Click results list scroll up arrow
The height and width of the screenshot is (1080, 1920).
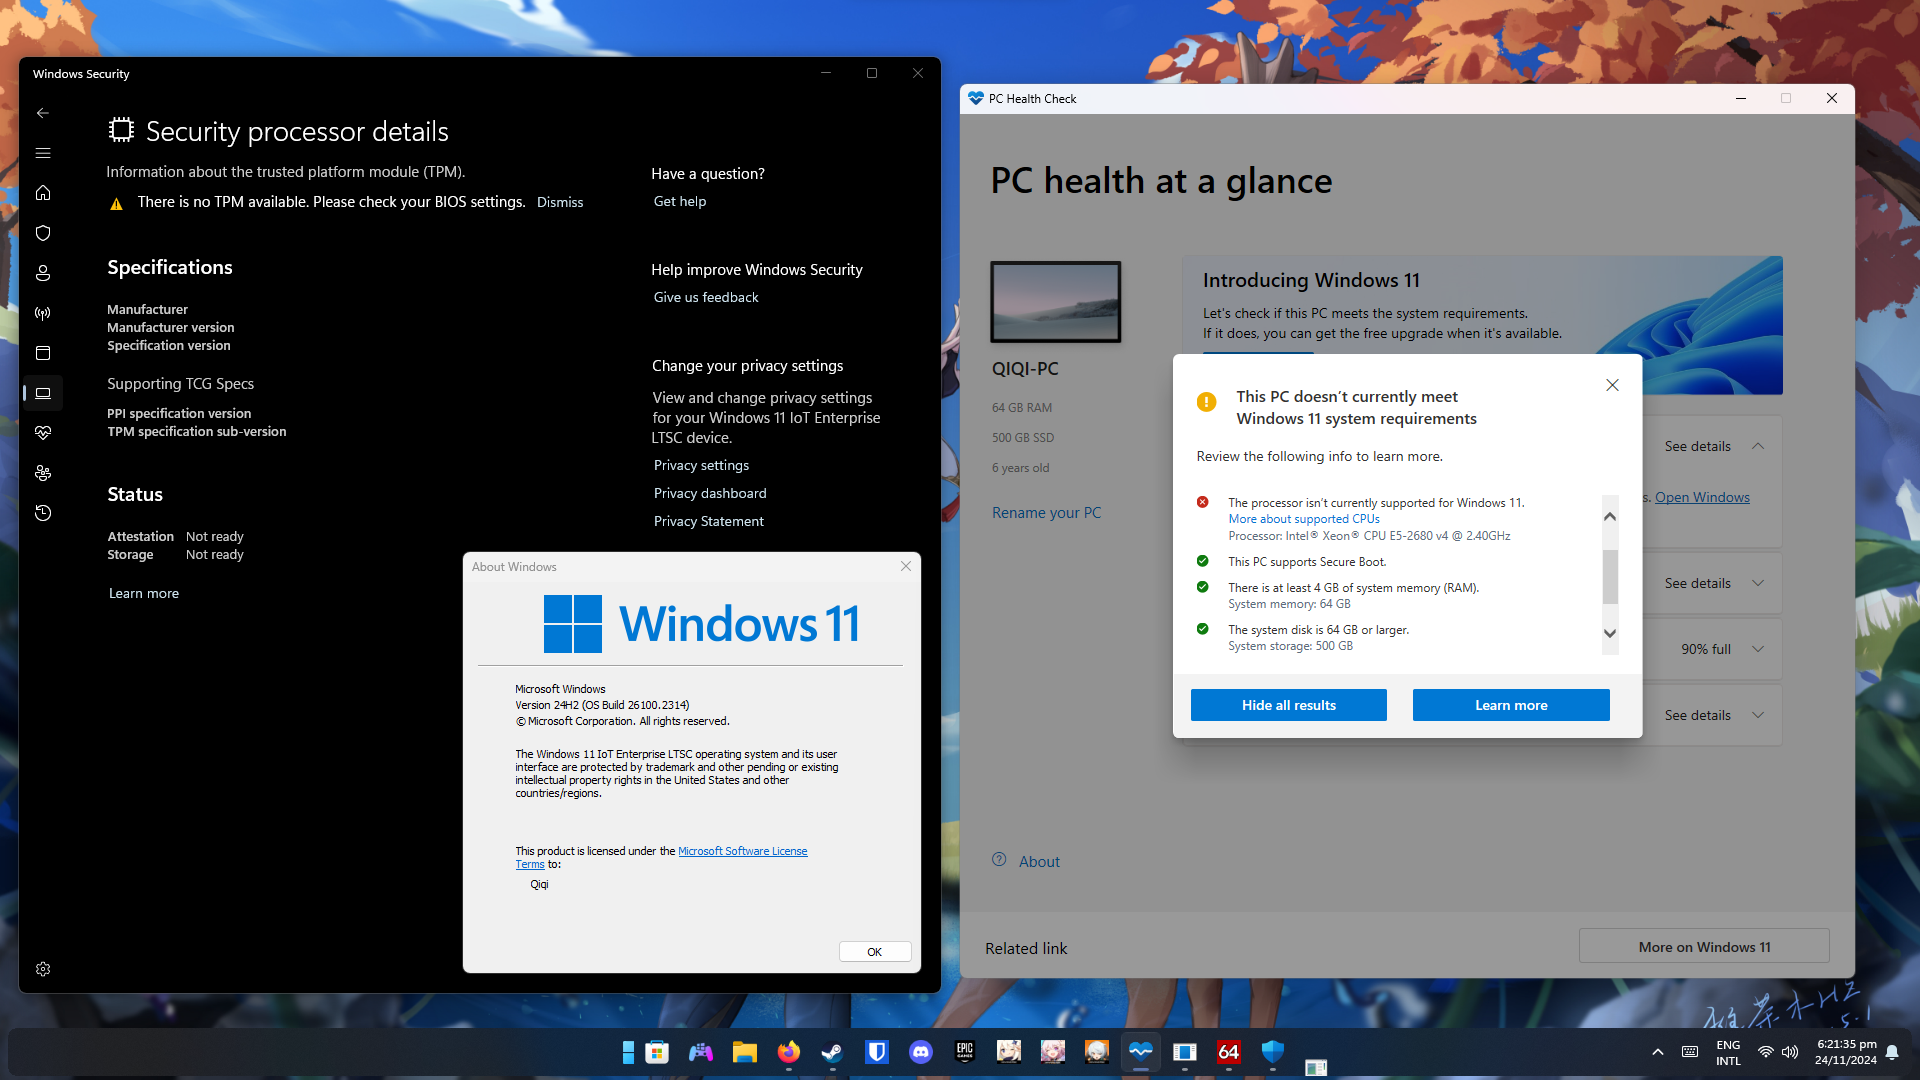pos(1610,516)
